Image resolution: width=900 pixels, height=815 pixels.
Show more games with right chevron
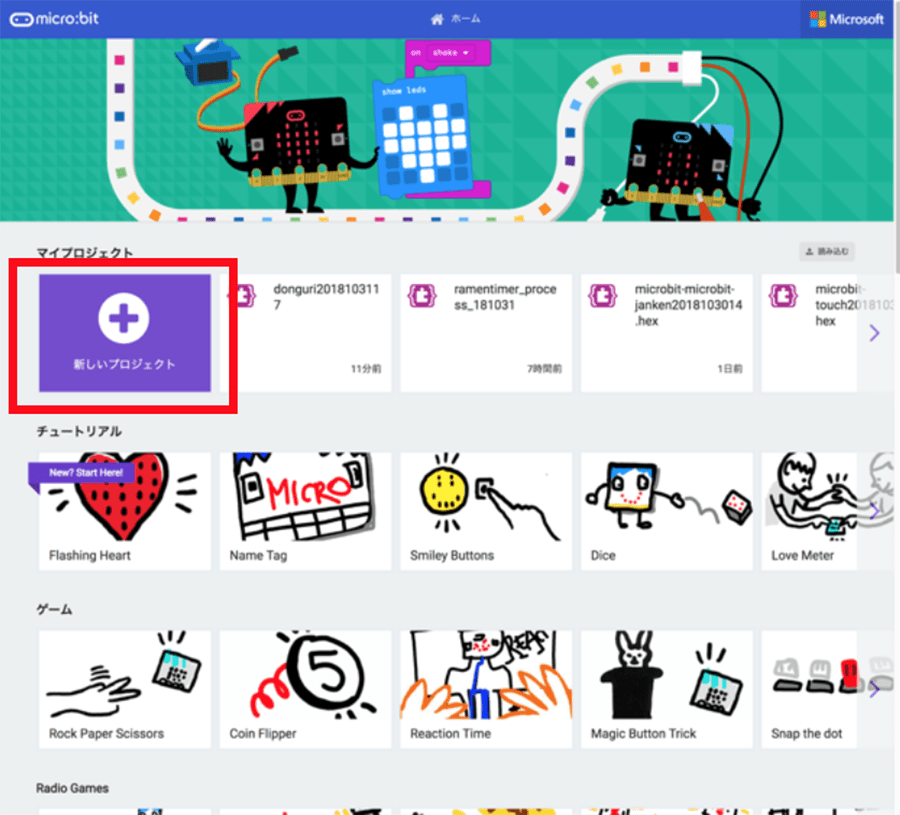874,689
